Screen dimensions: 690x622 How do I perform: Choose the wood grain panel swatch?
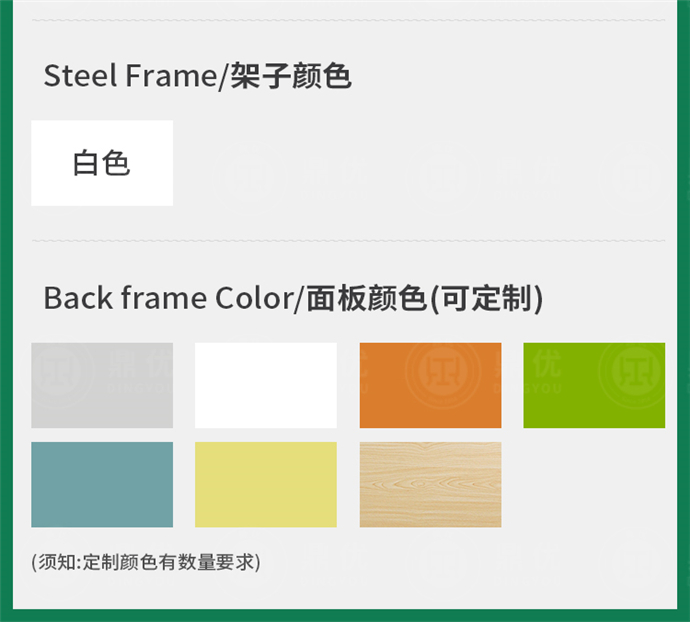430,485
